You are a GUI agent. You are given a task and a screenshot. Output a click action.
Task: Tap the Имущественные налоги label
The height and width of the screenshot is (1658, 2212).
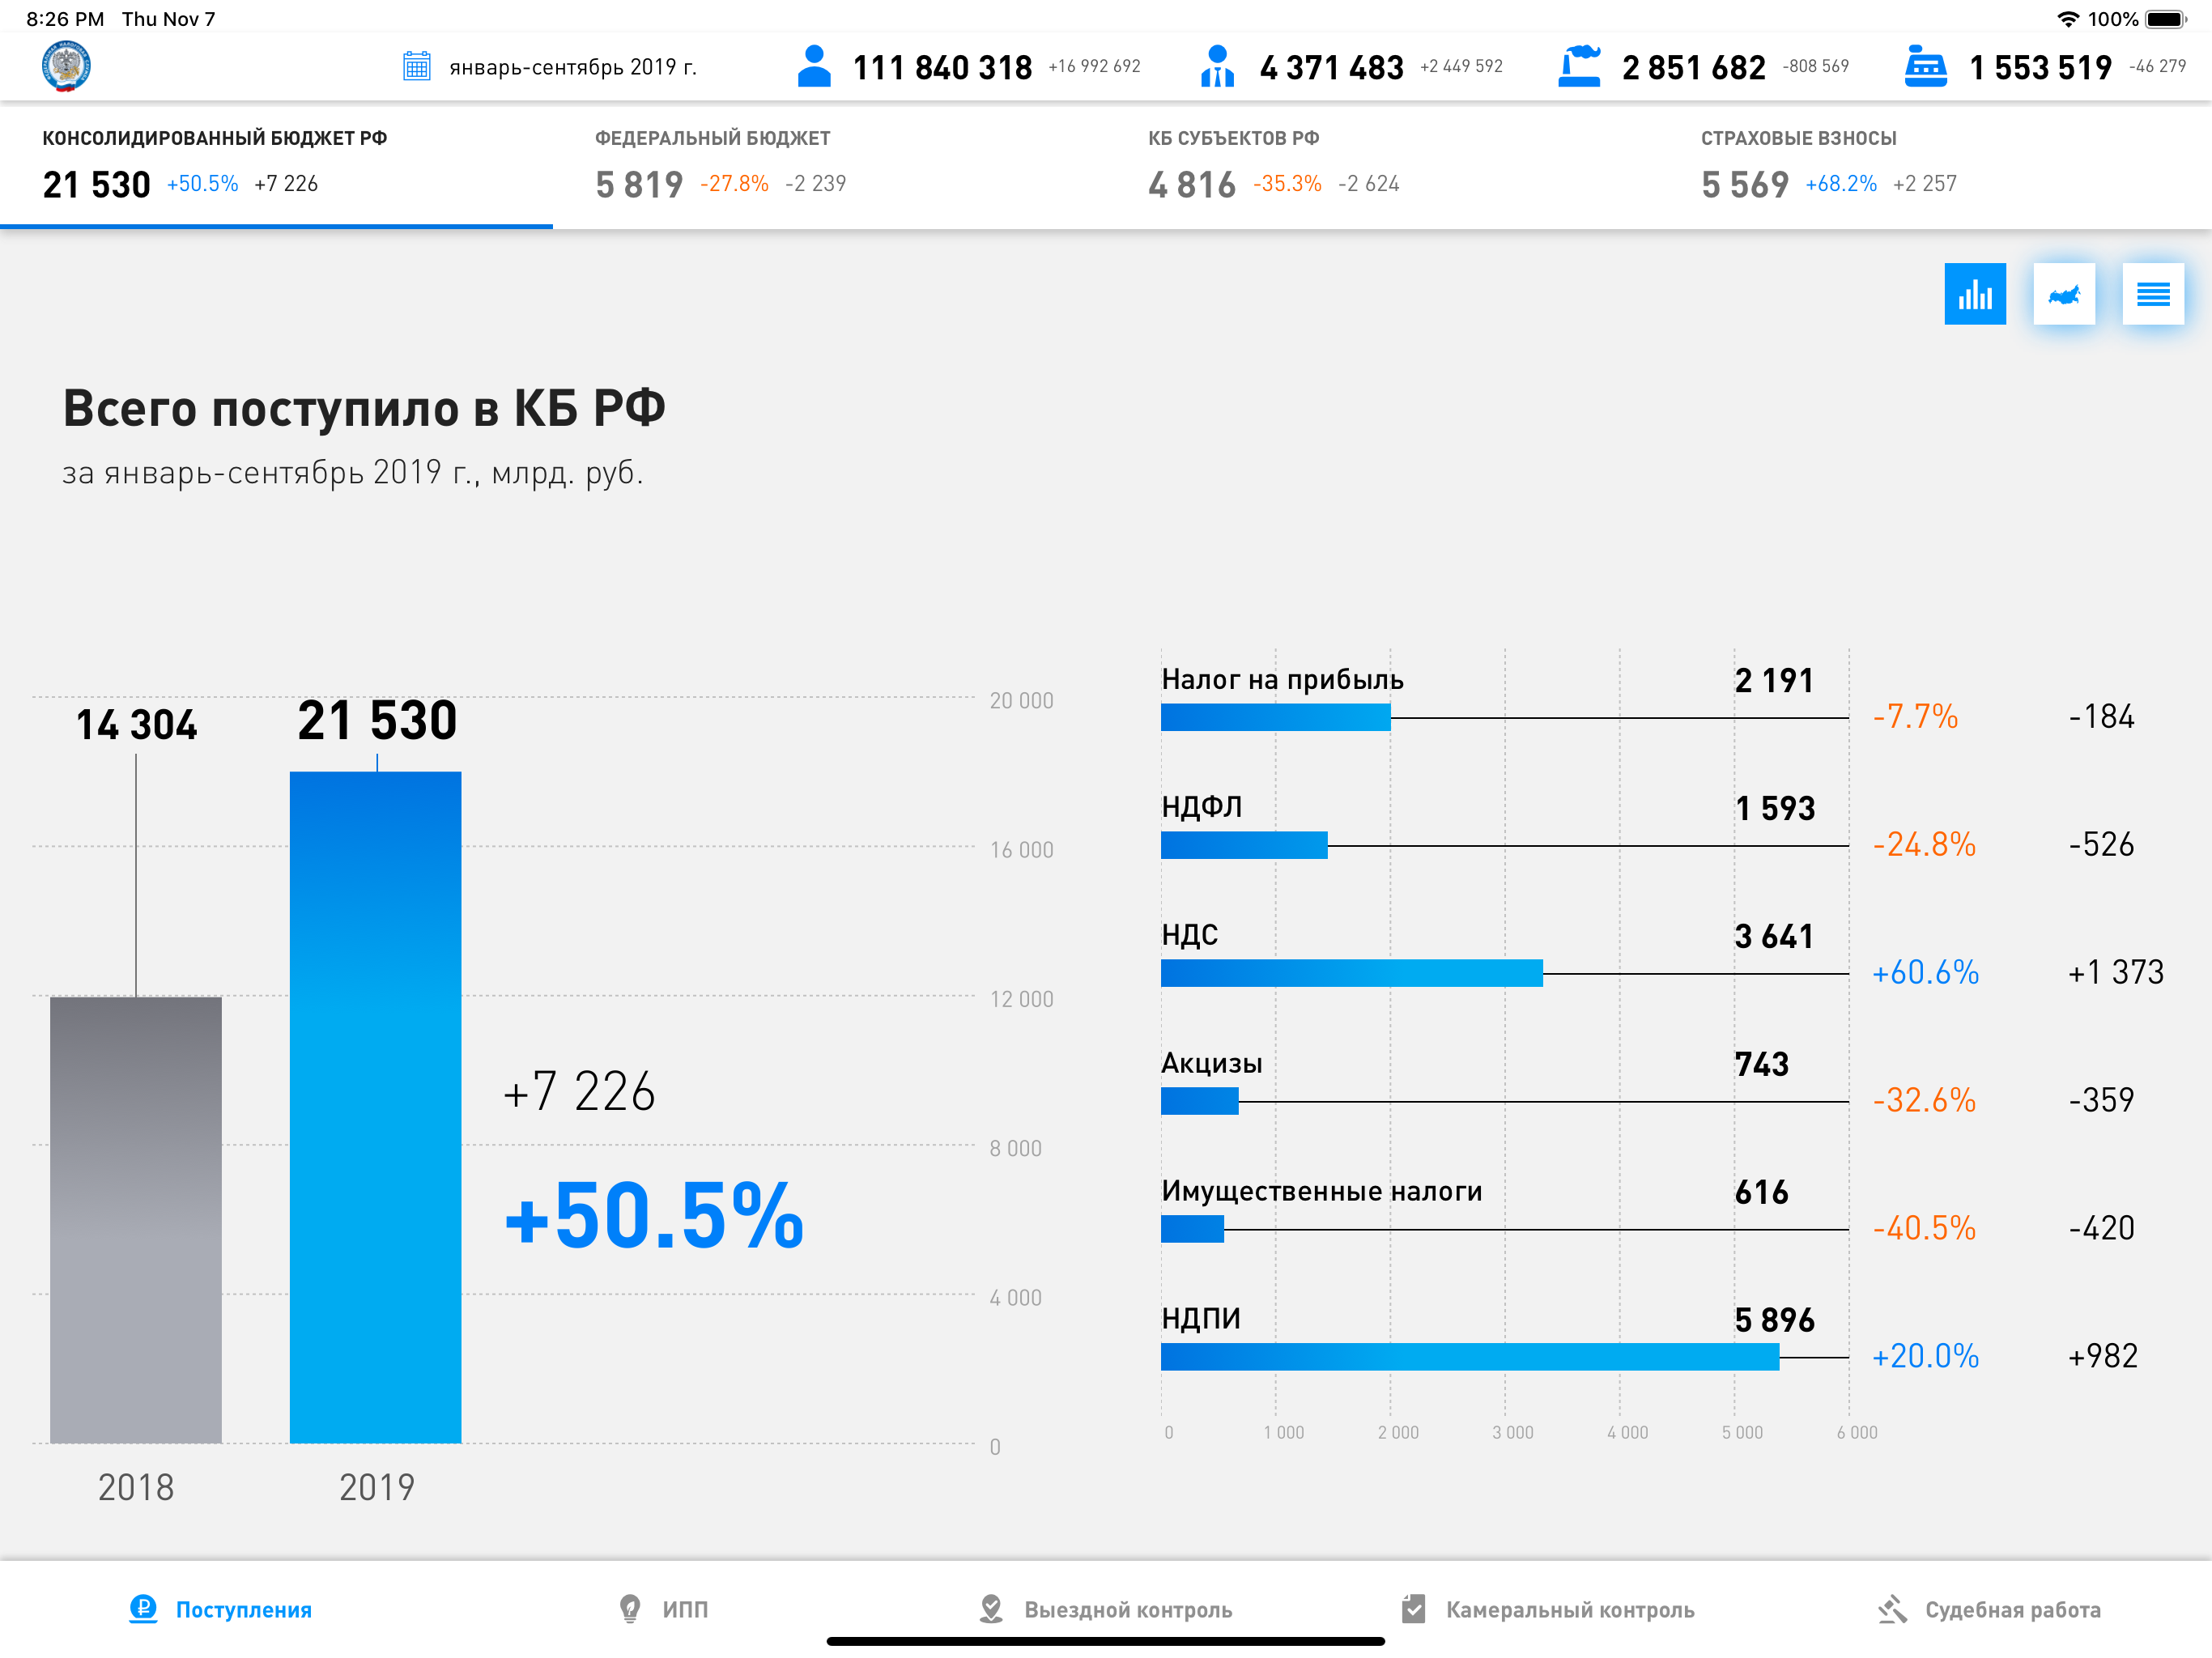pyautogui.click(x=1321, y=1191)
